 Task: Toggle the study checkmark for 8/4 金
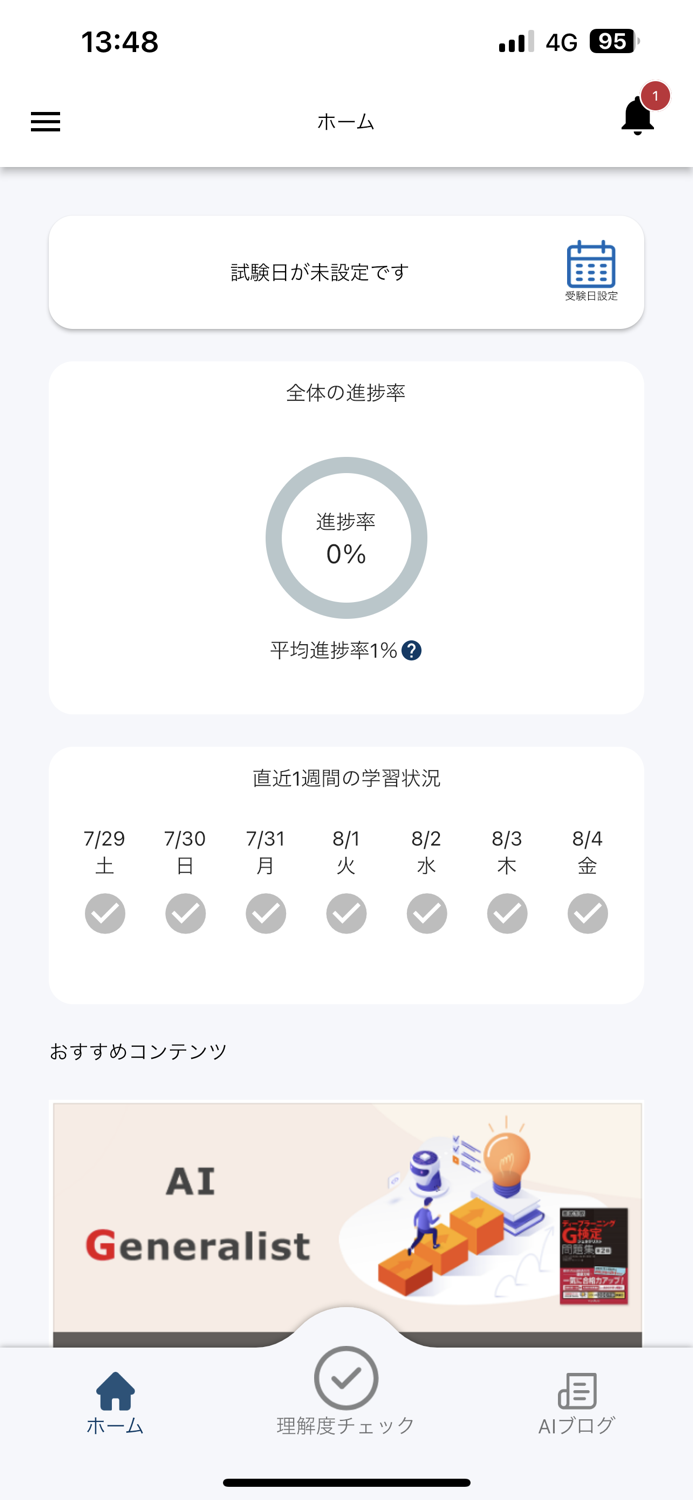[x=587, y=913]
